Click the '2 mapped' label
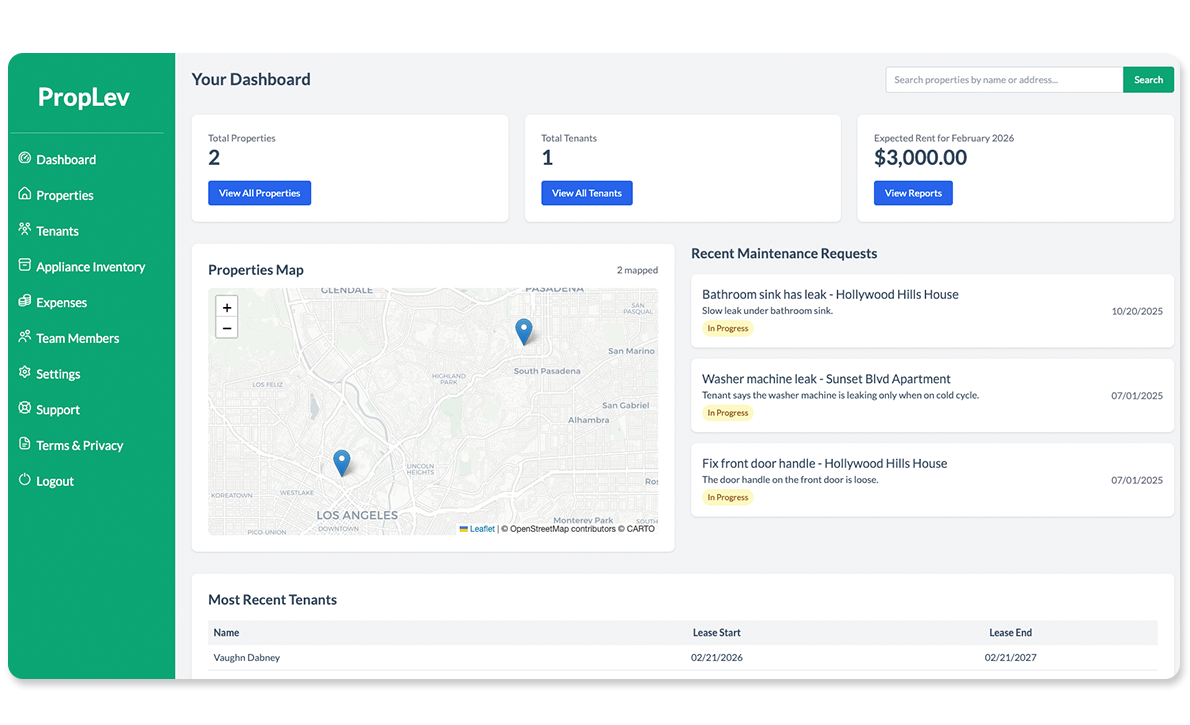The height and width of the screenshot is (725, 1190). tap(637, 270)
